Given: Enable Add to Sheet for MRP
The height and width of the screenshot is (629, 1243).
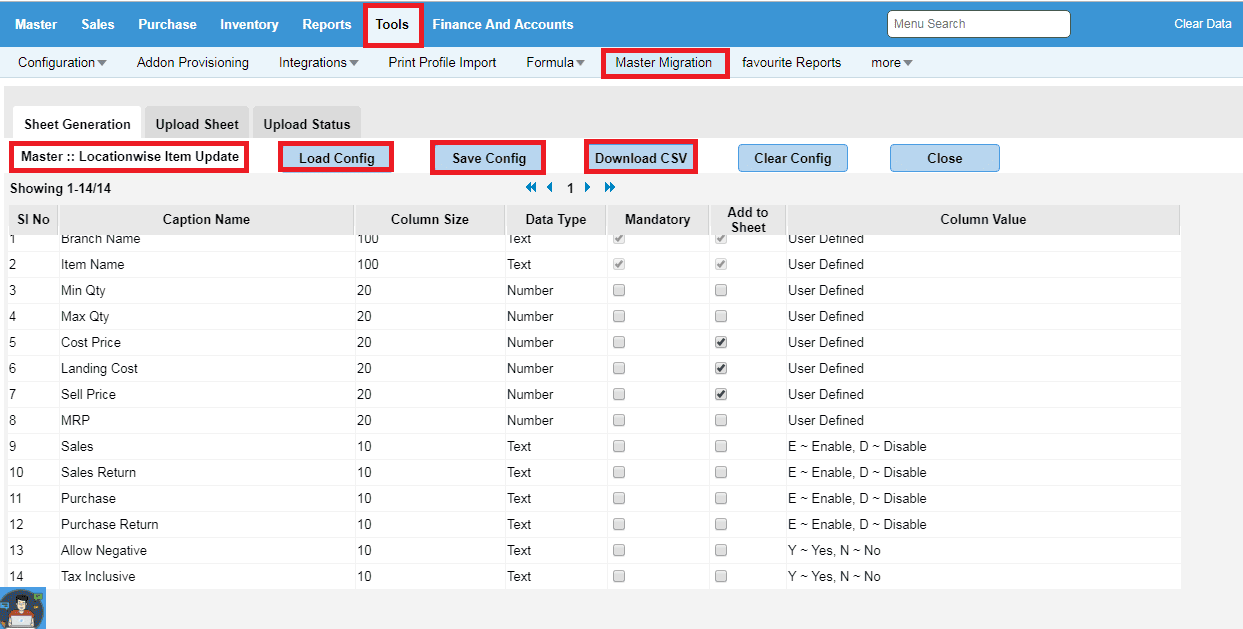Looking at the screenshot, I should point(721,420).
